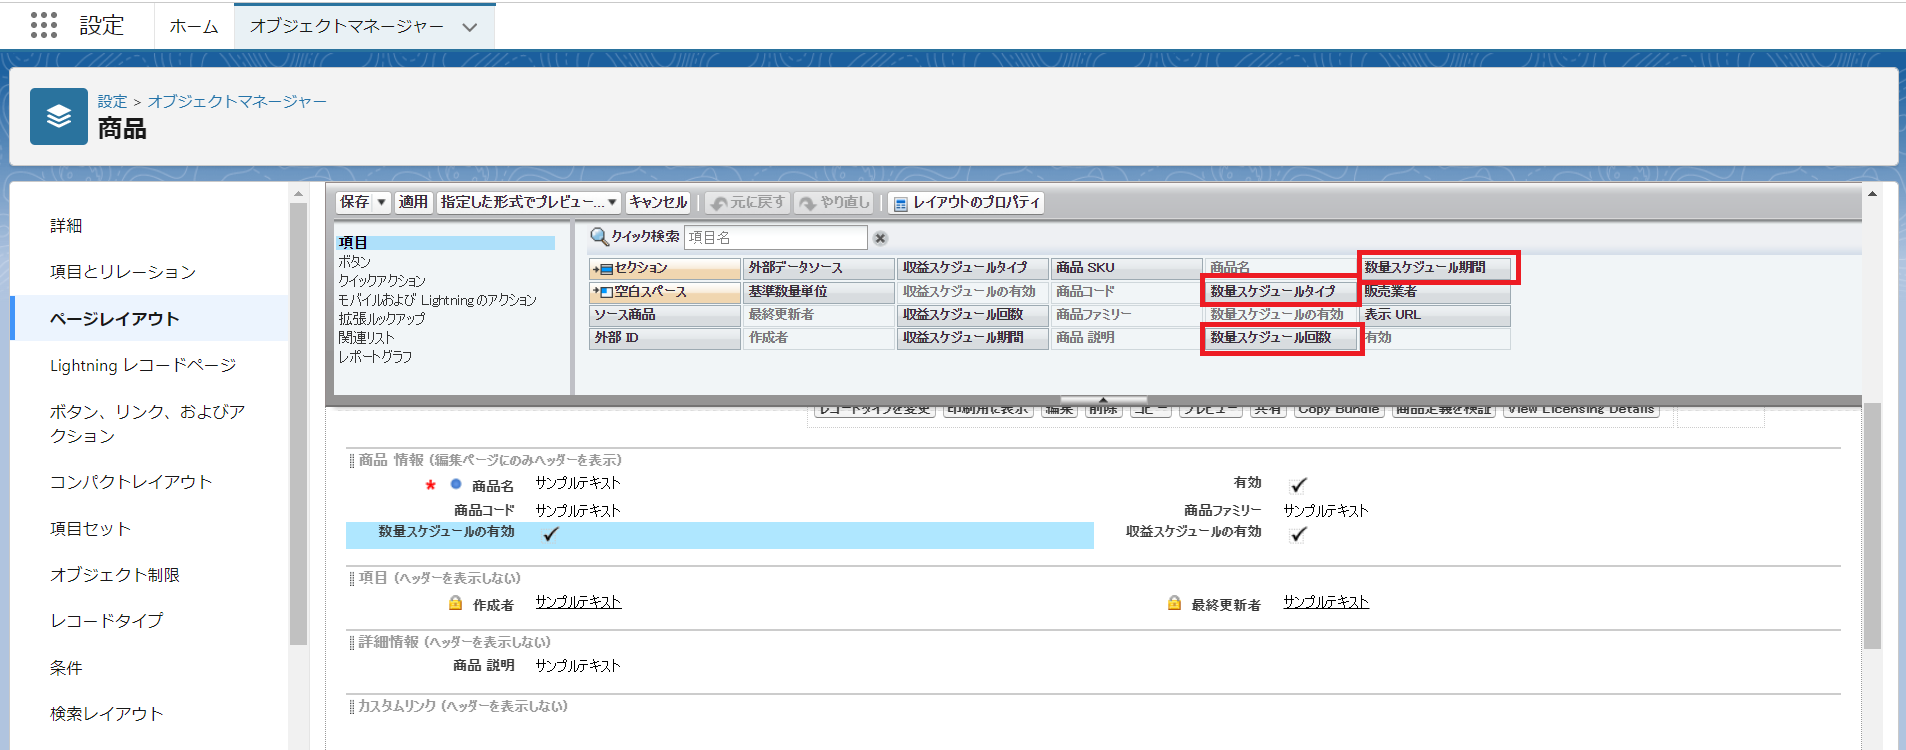This screenshot has height=750, width=1906.
Task: Open ボタン、リンク、およびアクション sidebar item
Action: pos(147,424)
